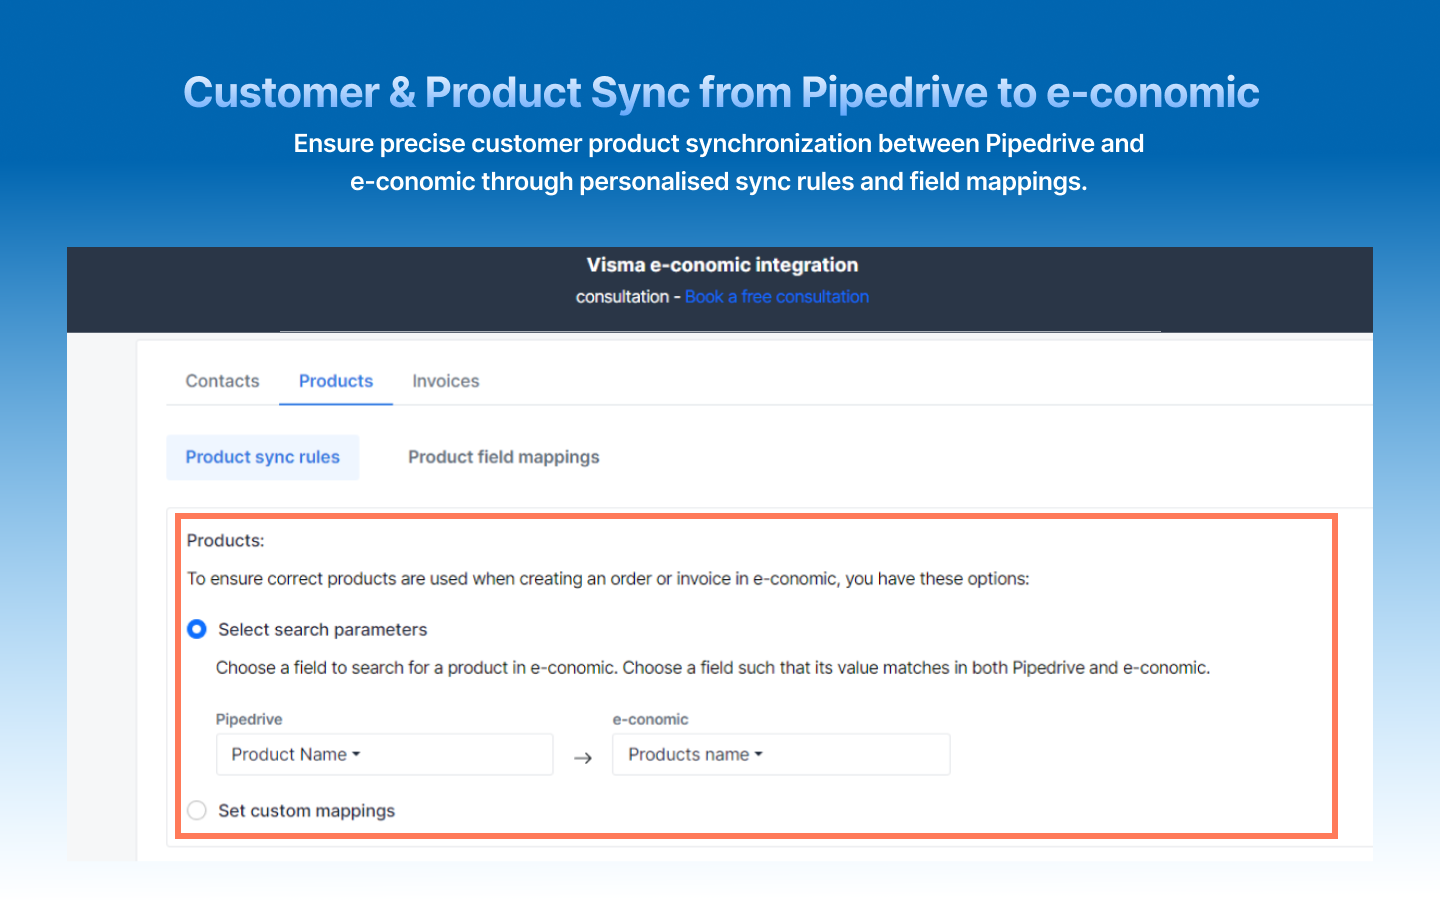This screenshot has height=900, width=1440.
Task: Select the Products tab
Action: pos(335,381)
